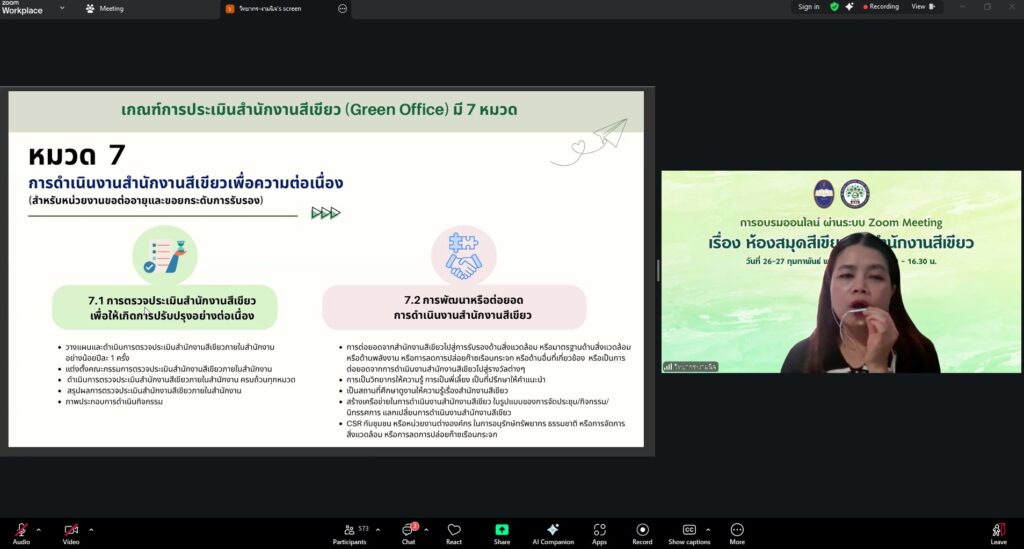
Task: Toggle Show captions (CC) button
Action: [x=689, y=530]
